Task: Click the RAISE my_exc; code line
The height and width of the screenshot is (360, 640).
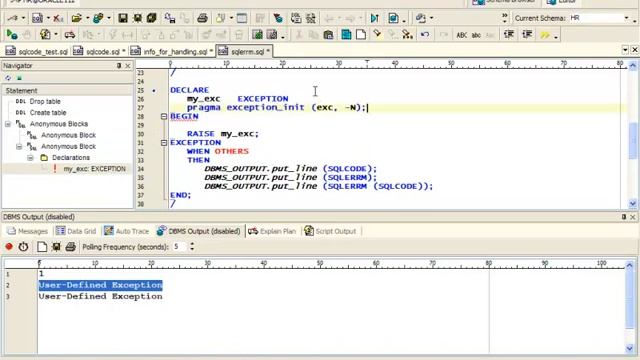Action: [223, 134]
